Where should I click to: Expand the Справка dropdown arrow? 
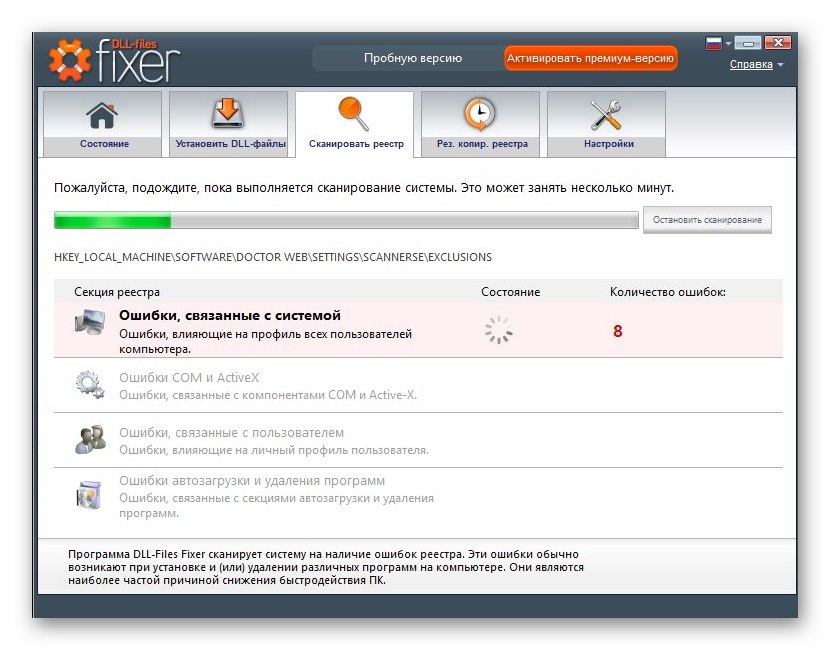point(780,65)
